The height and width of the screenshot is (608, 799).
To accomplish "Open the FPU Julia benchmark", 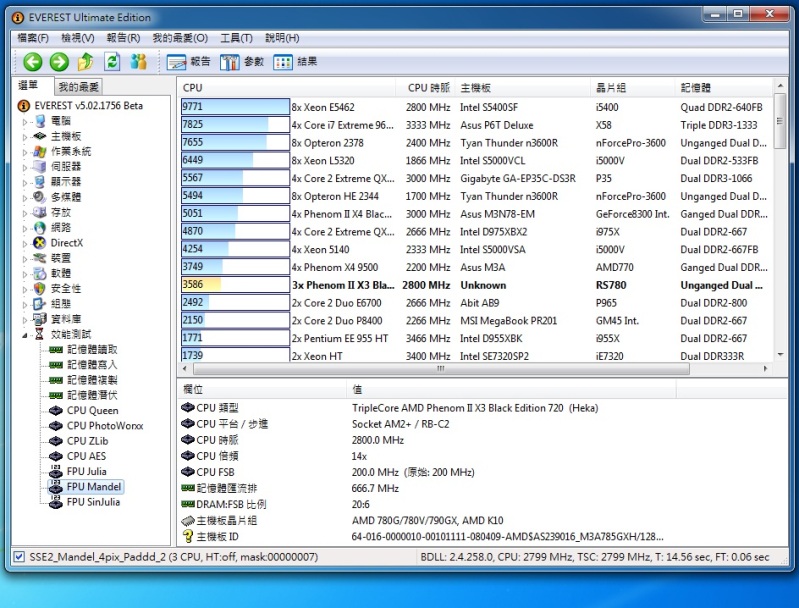I will pyautogui.click(x=87, y=471).
